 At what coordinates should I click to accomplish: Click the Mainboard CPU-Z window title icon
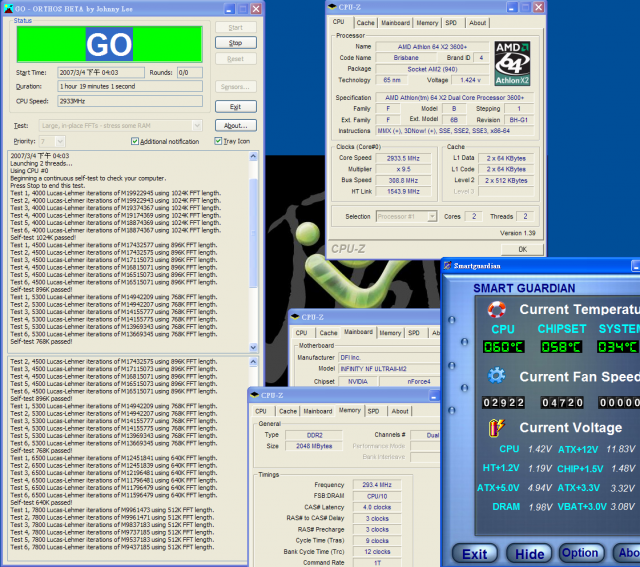[295, 317]
